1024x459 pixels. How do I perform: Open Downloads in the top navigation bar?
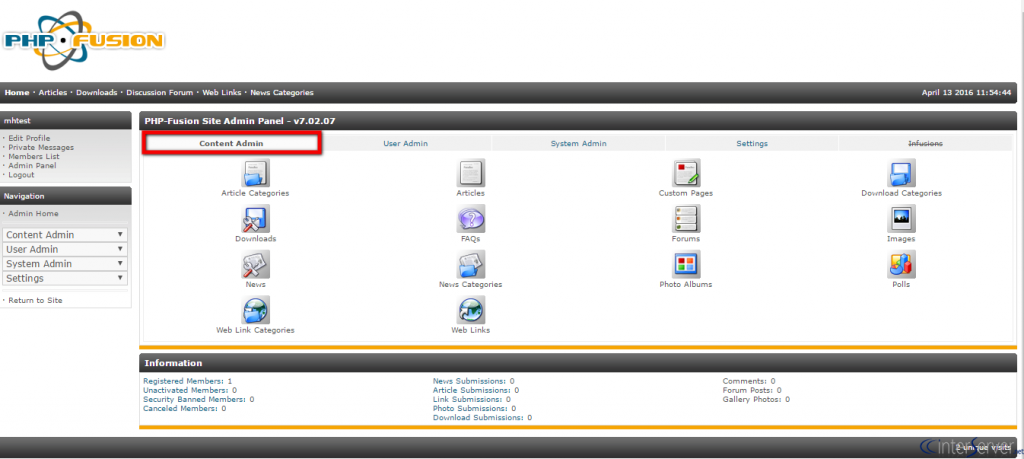97,93
